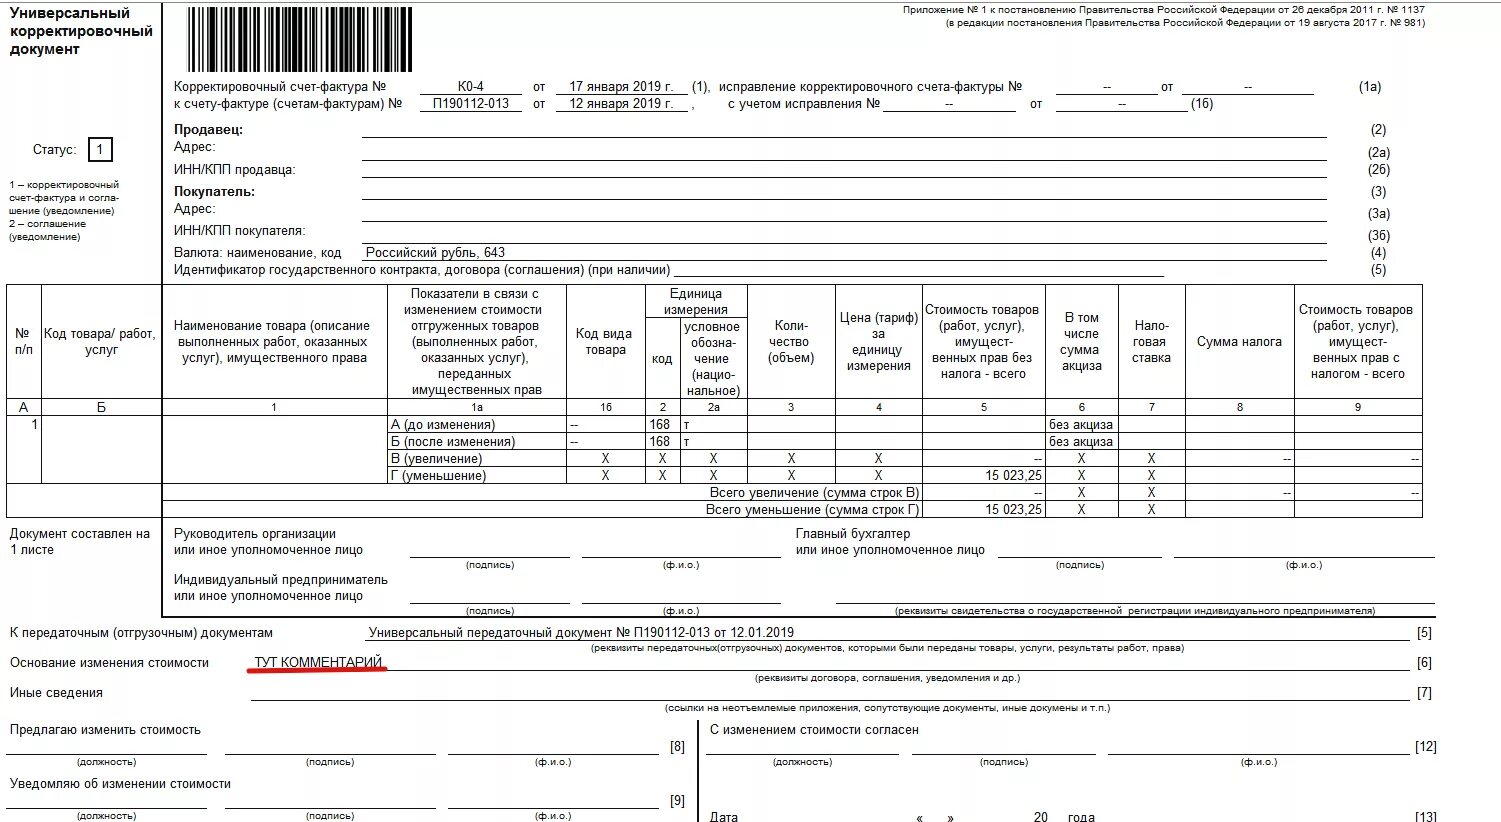Select invoice number "П190112-013" beside "к счету-фактуре"
1501x822 pixels.
click(471, 103)
